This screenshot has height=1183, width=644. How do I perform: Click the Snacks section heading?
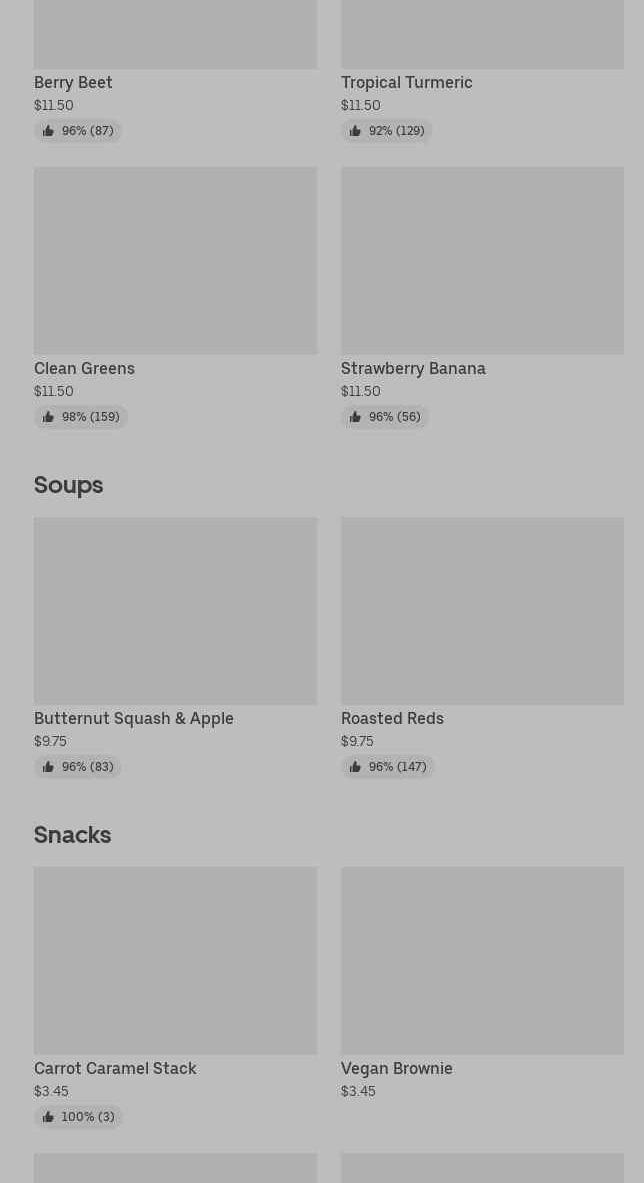pos(72,835)
